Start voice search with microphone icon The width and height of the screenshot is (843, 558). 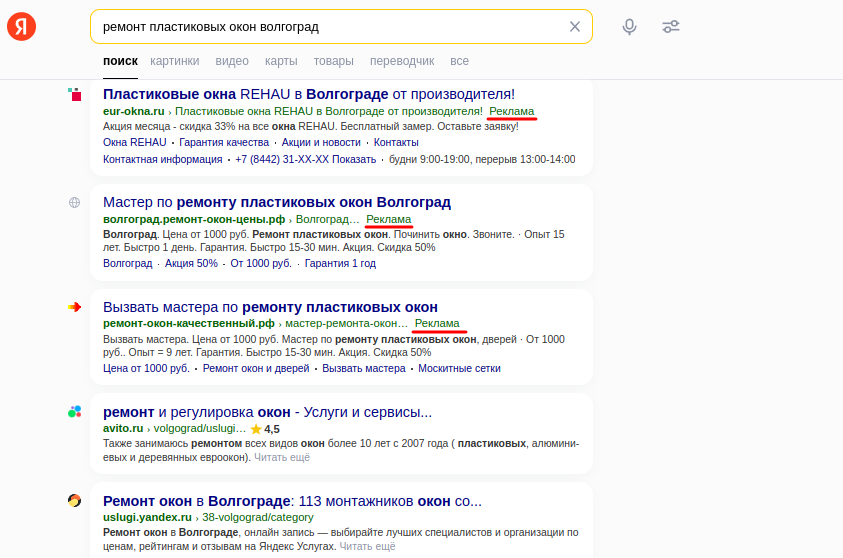pos(630,26)
